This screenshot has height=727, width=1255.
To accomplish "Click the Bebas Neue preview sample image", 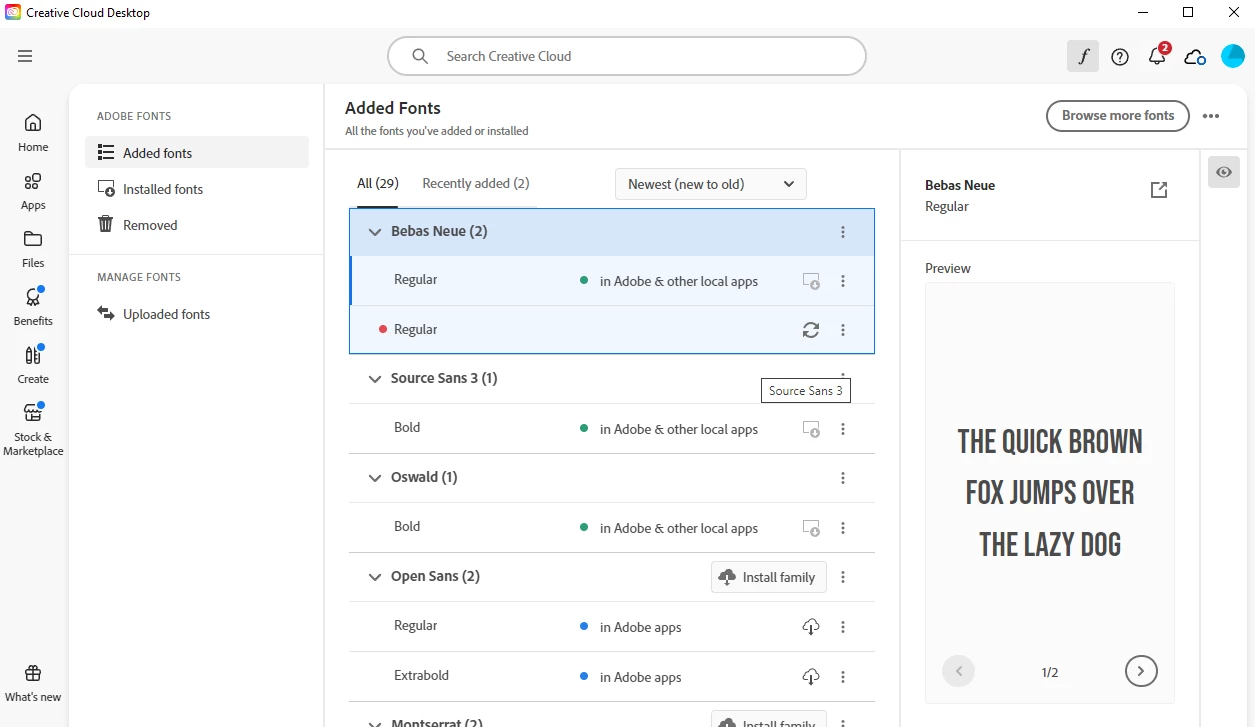I will (1050, 493).
